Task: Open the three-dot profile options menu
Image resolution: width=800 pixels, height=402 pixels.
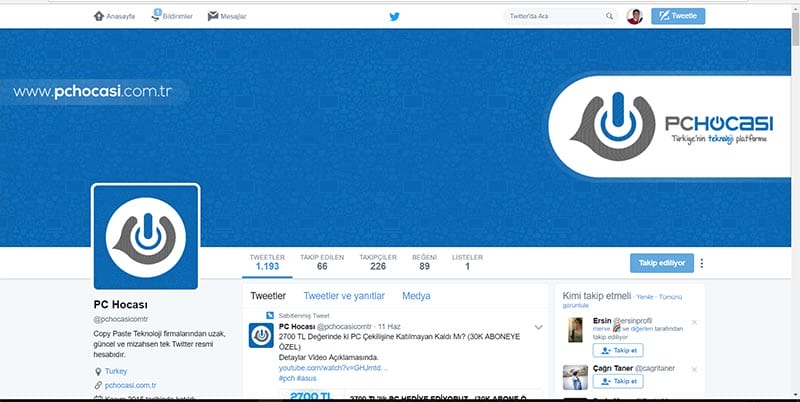Action: pos(701,263)
